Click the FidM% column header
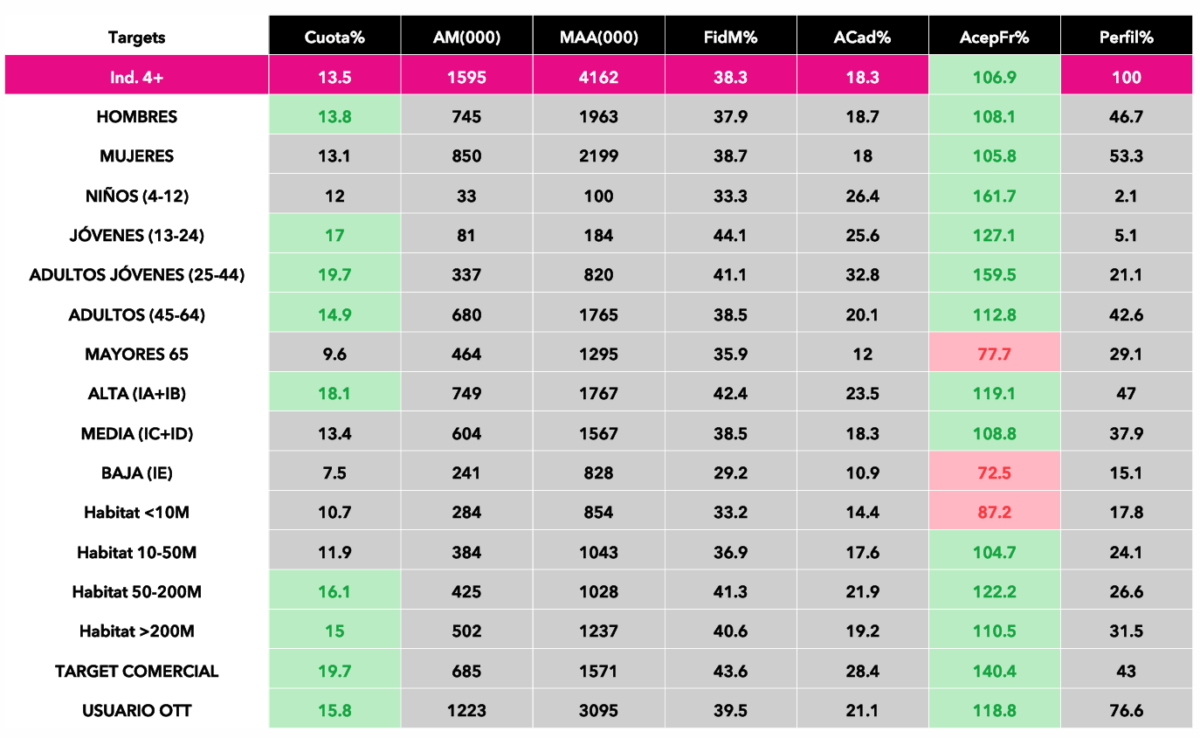Viewport: 1200px width, 738px height. [x=730, y=38]
